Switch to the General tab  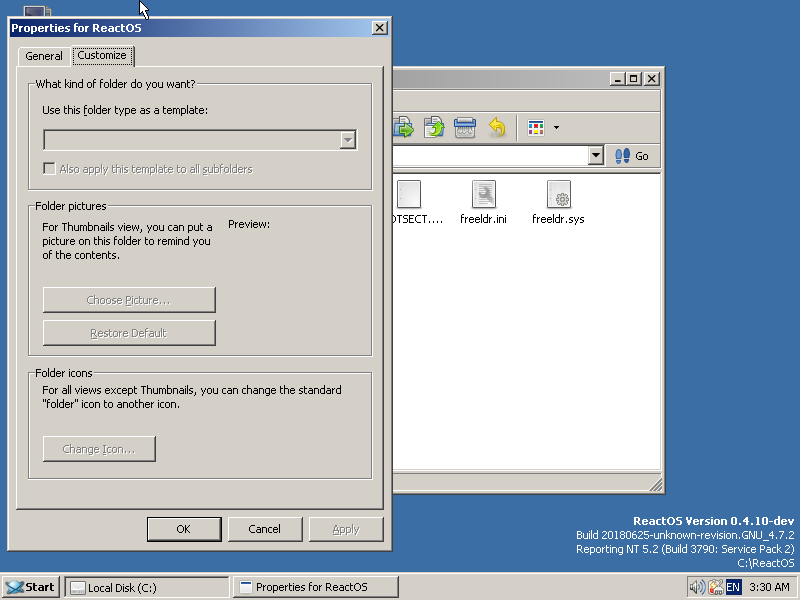point(44,56)
